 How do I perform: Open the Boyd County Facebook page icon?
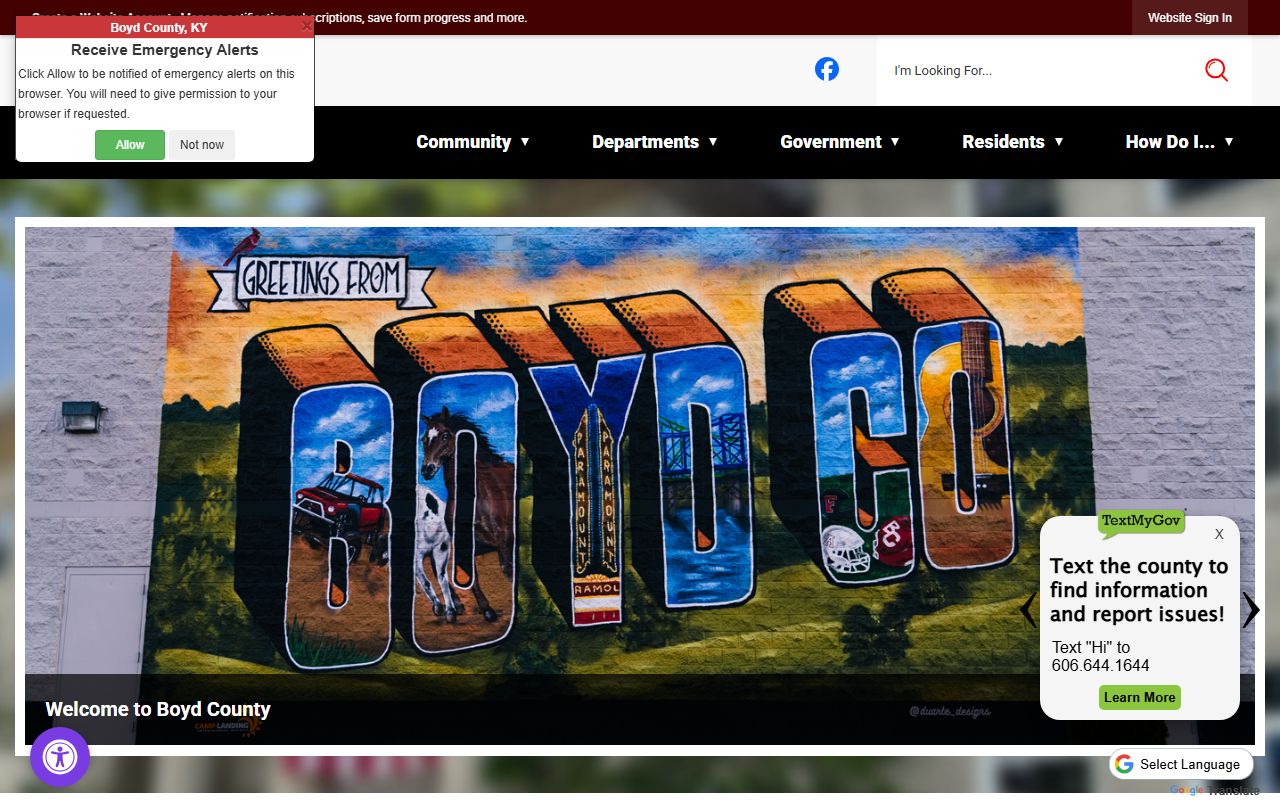click(826, 69)
